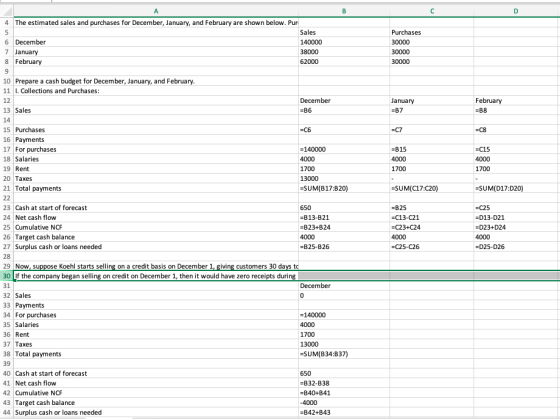560x419 pixels.
Task: Click =SUM(C17:C20) total payments cell
Action: click(x=432, y=188)
